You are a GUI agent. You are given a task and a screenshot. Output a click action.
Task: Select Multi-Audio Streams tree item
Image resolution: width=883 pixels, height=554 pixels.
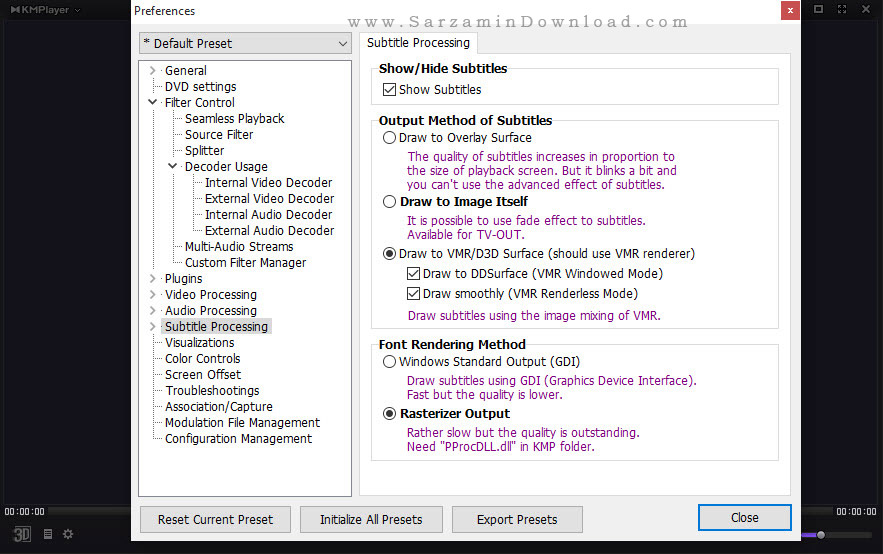(x=239, y=247)
